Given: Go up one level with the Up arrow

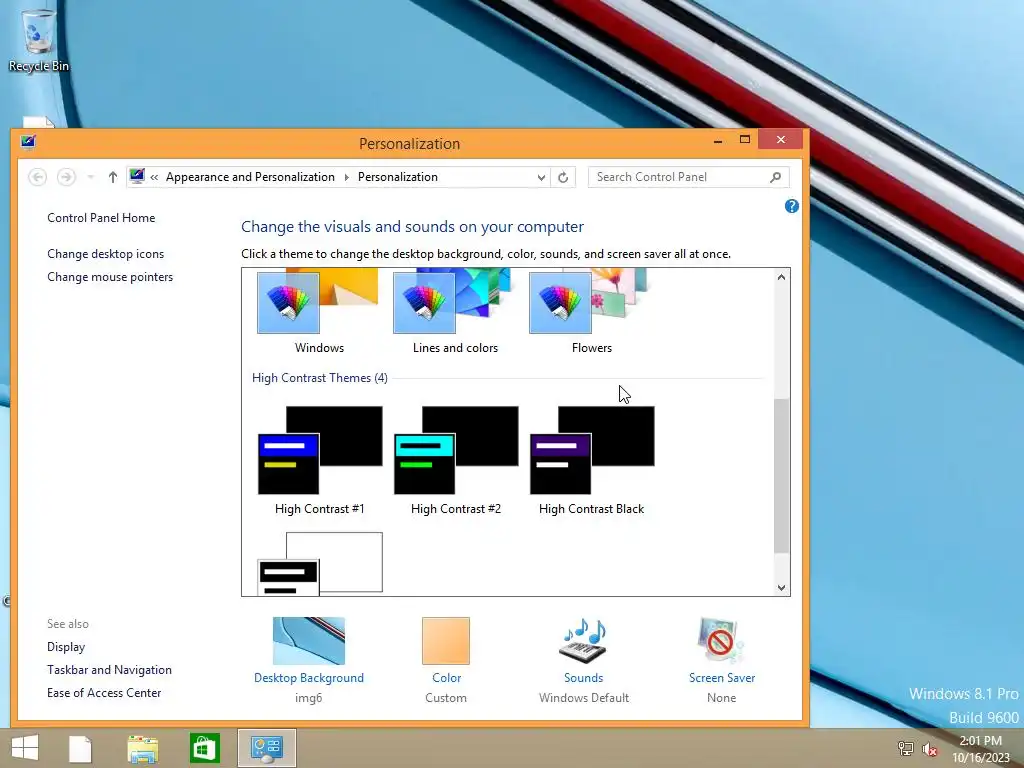Looking at the screenshot, I should (112, 177).
